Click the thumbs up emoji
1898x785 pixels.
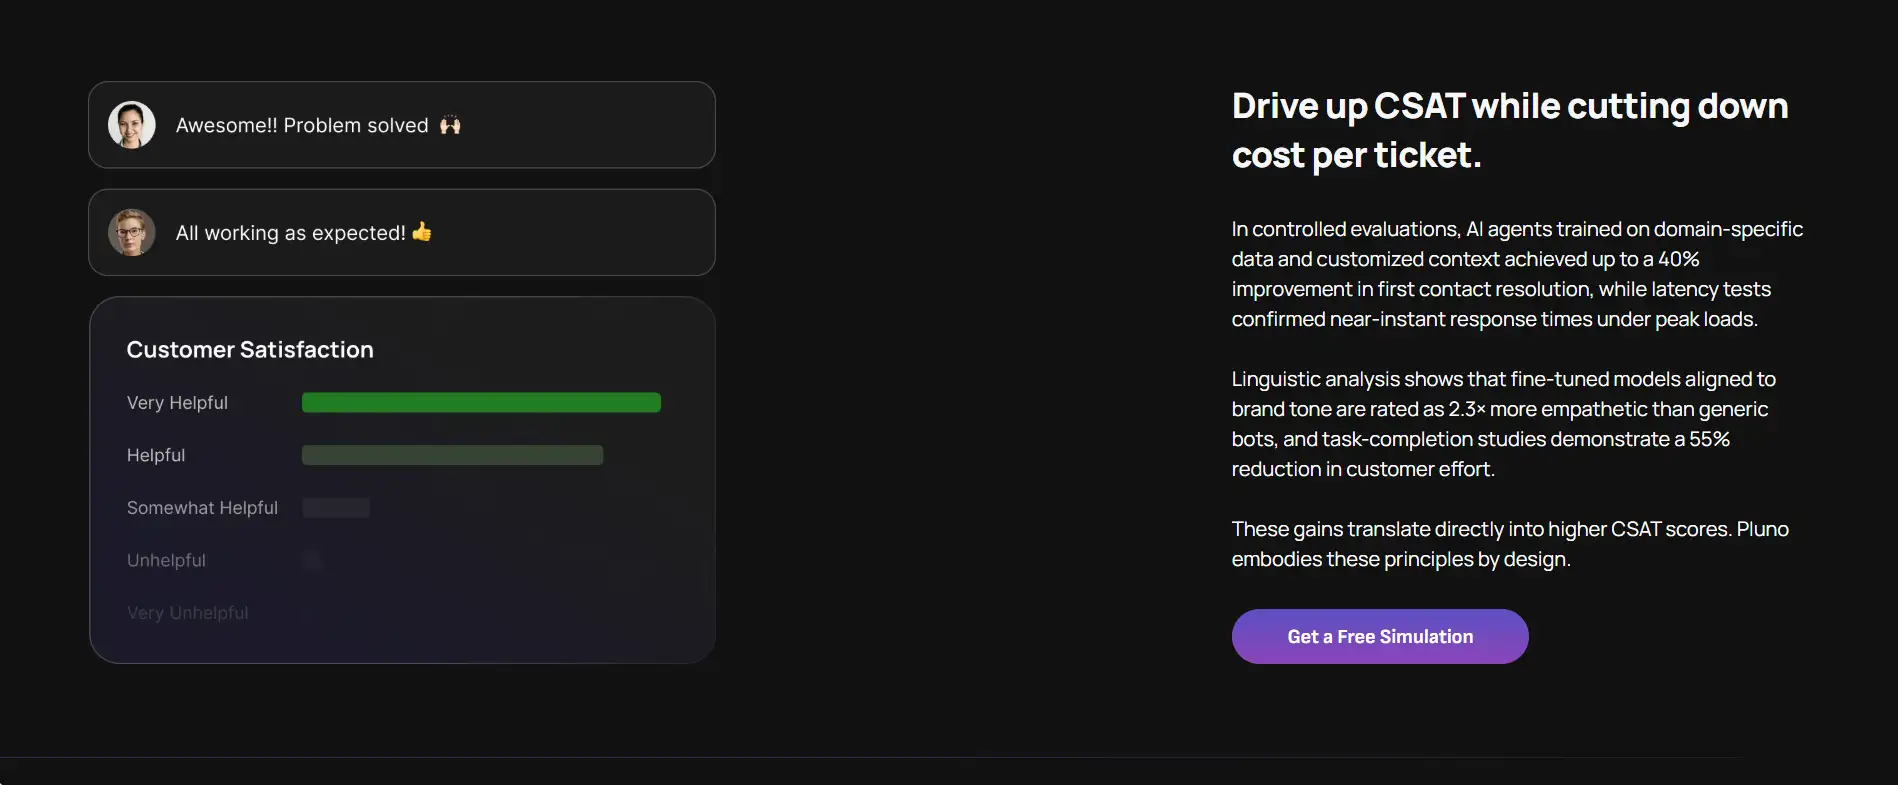[x=422, y=232]
